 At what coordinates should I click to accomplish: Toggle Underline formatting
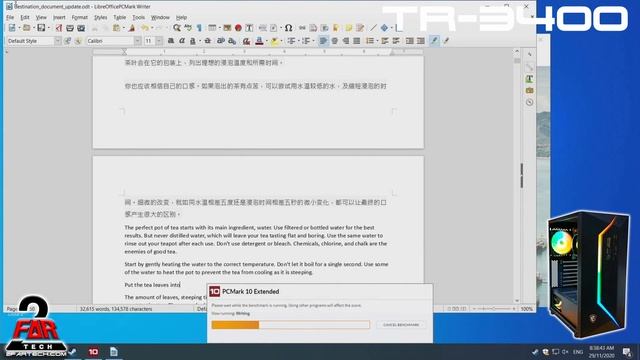[x=193, y=41]
